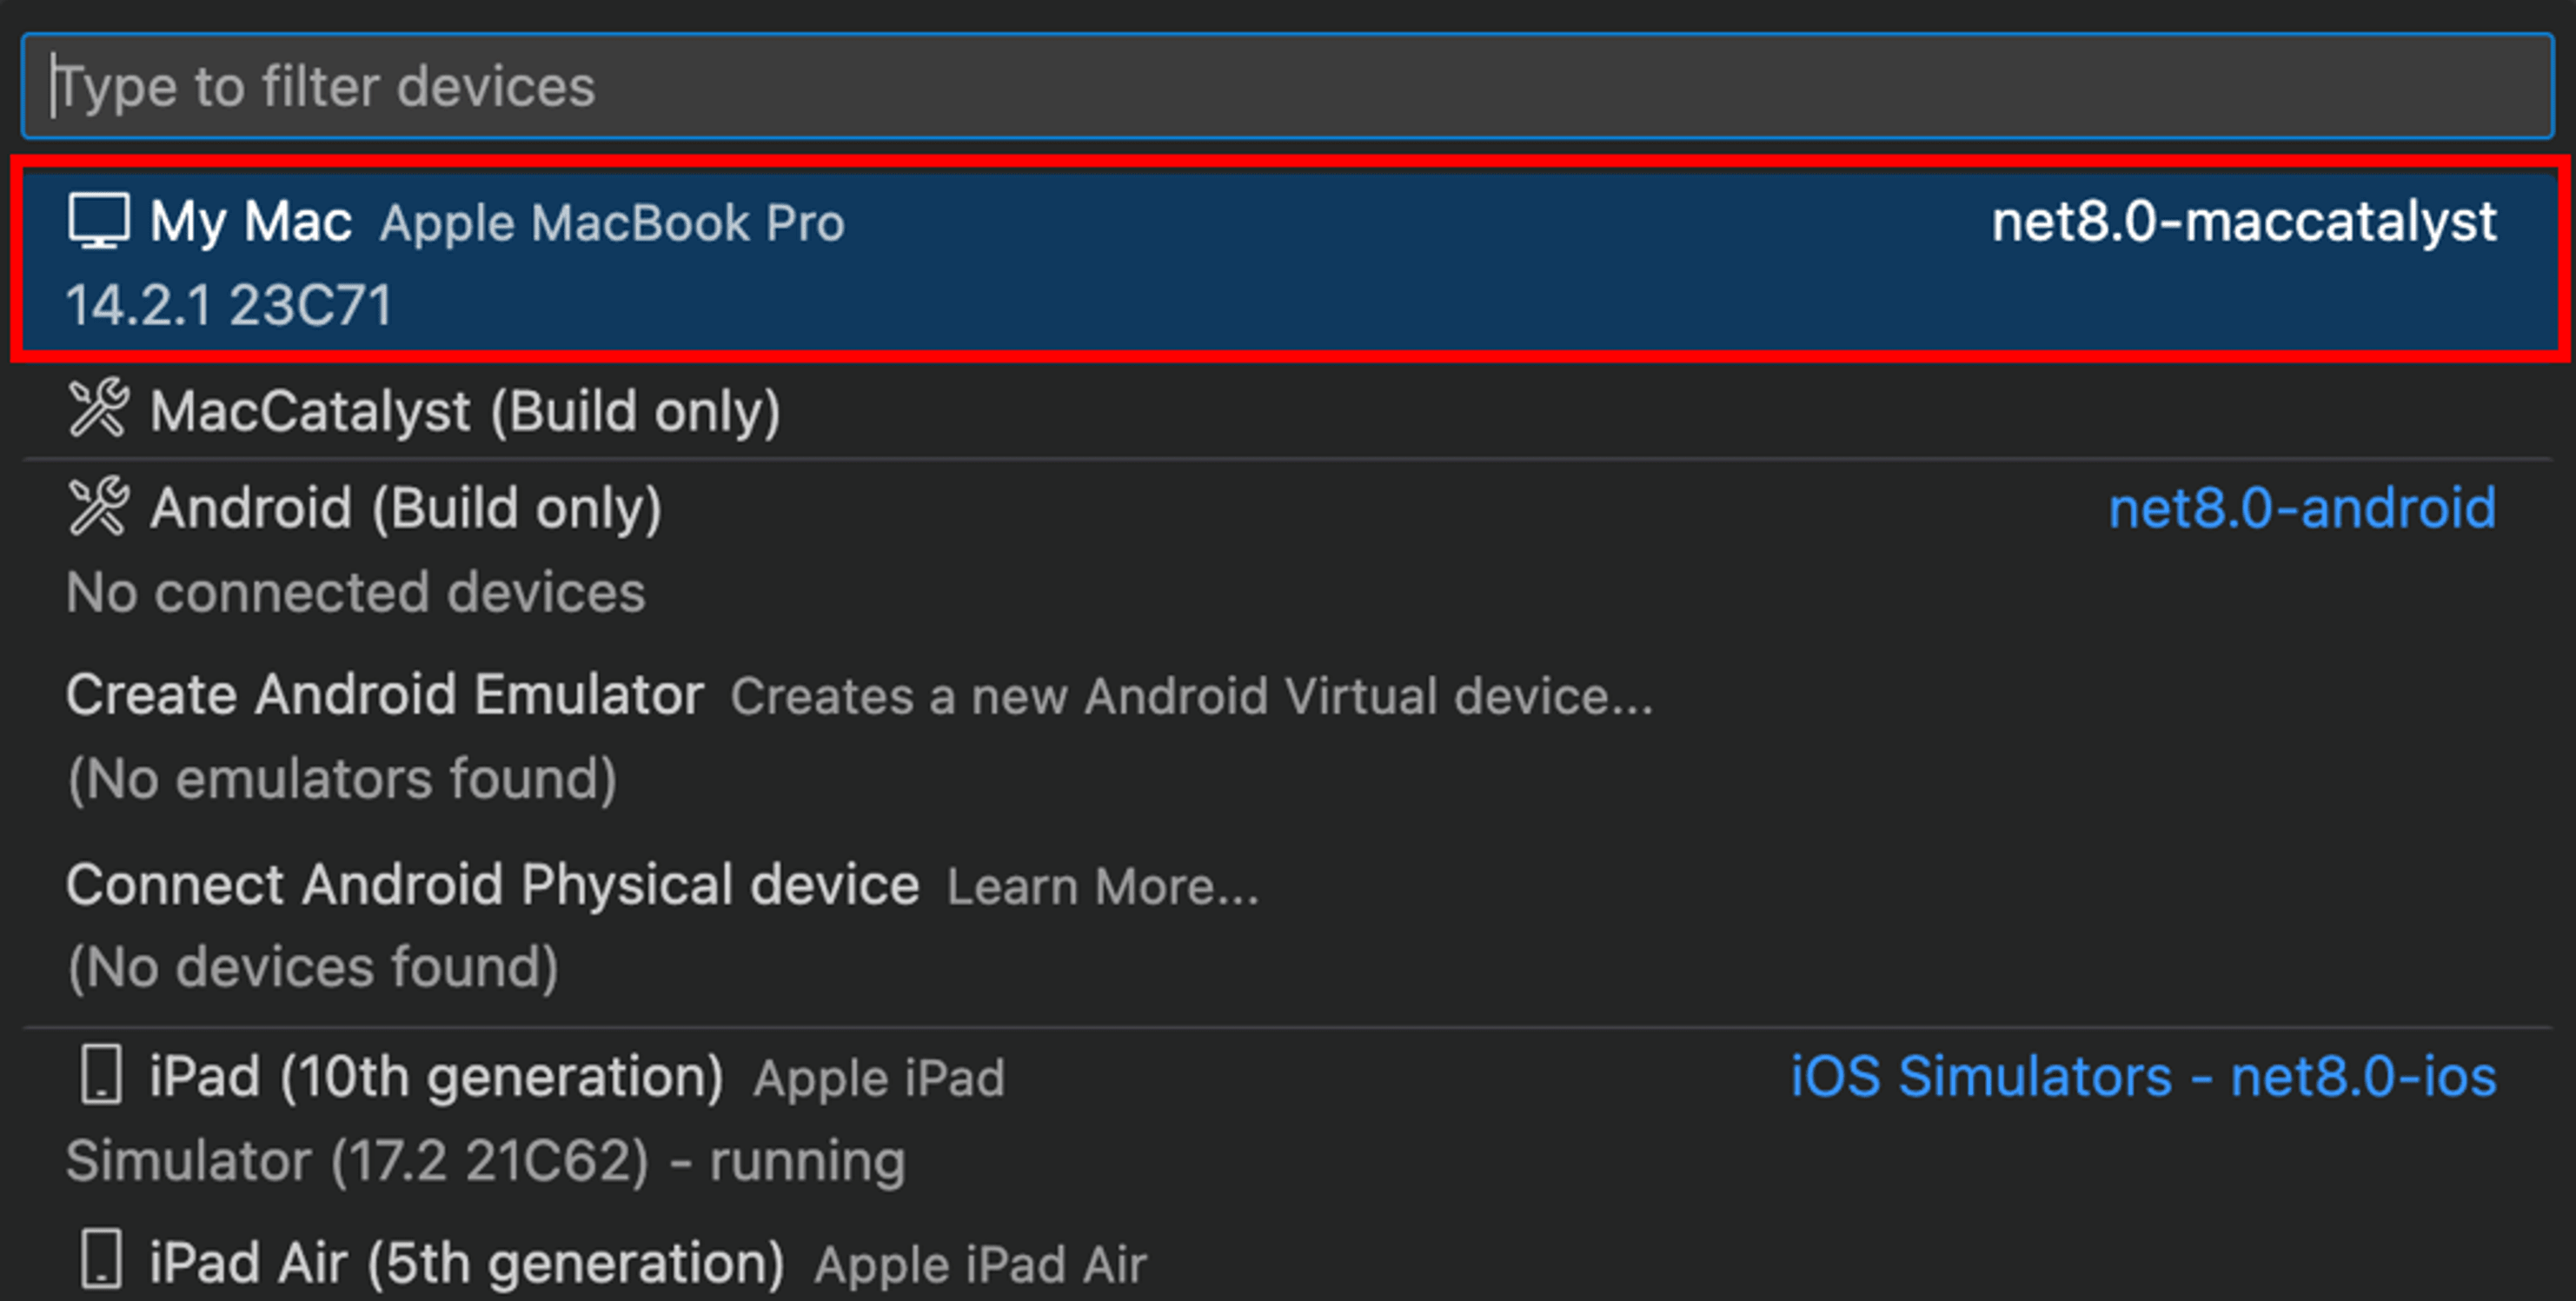Image resolution: width=2576 pixels, height=1301 pixels.
Task: Click the iOS Simulators - net8.0-ios label
Action: coord(2142,1077)
